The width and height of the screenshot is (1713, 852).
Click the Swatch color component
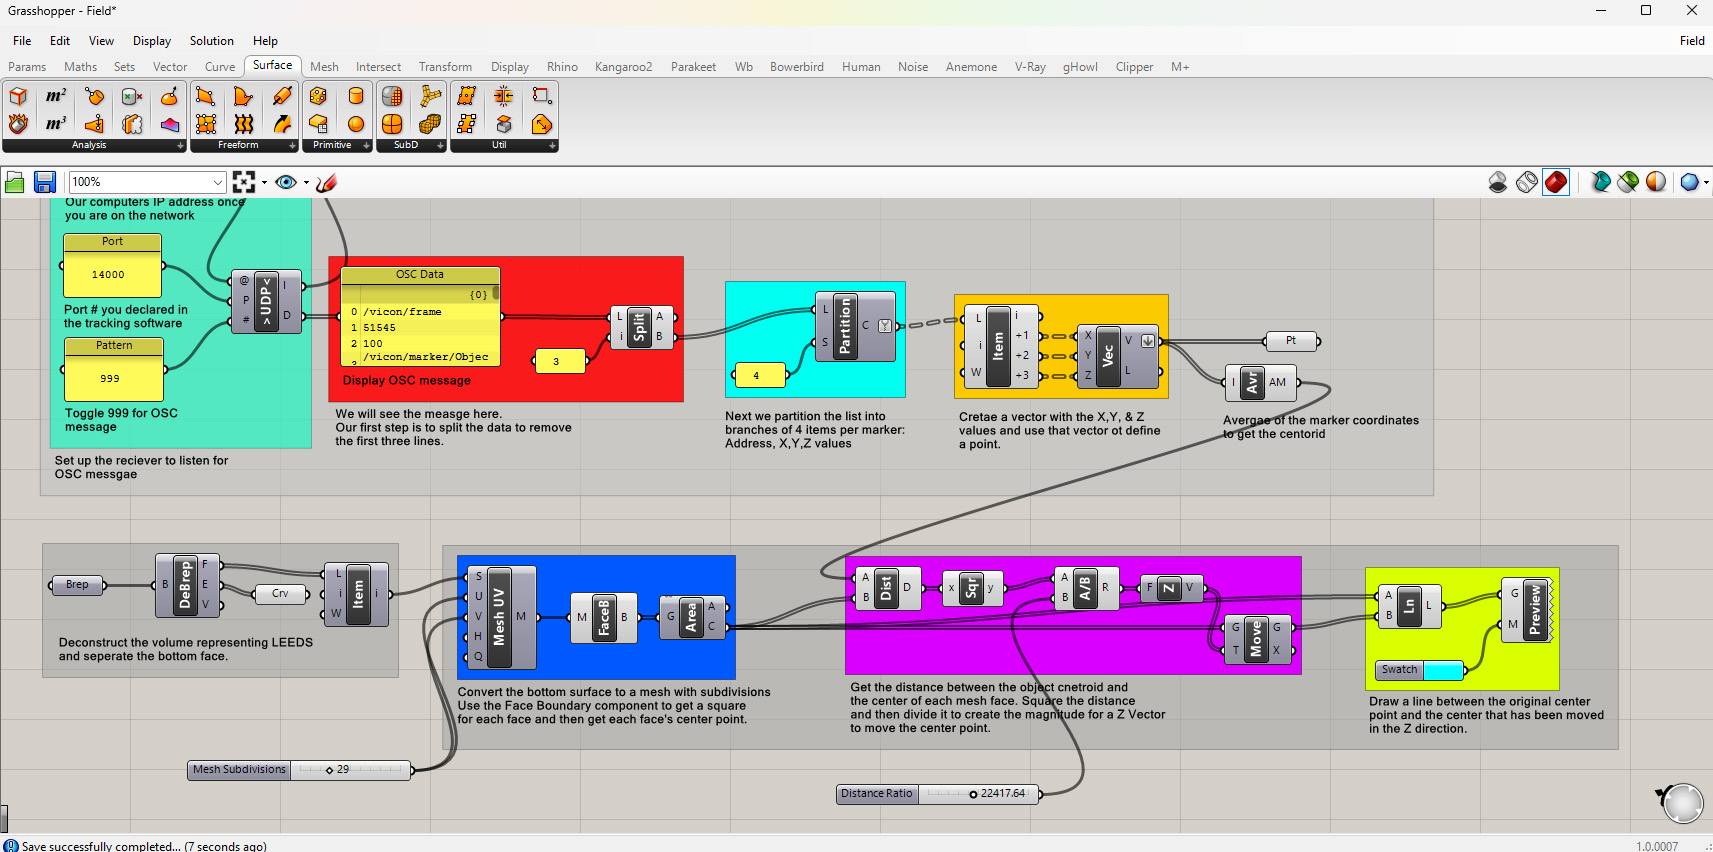coord(1400,670)
